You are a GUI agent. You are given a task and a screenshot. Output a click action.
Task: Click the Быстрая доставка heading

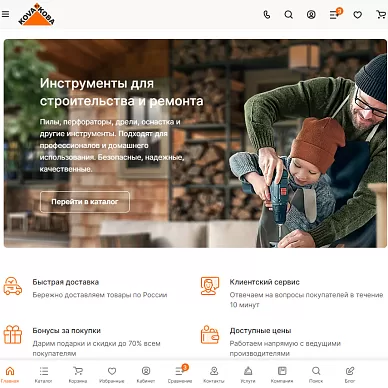coord(66,282)
